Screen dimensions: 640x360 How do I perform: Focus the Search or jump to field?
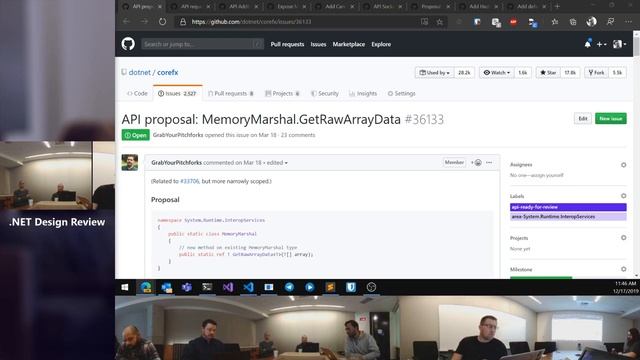(x=202, y=44)
